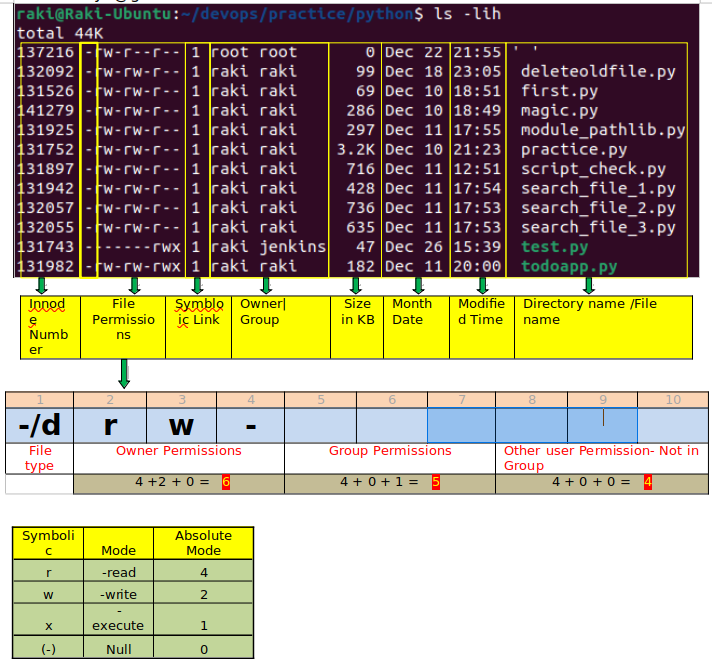This screenshot has height=669, width=712.
Task: Select spreadsheet cell under column 9
Action: tap(603, 425)
